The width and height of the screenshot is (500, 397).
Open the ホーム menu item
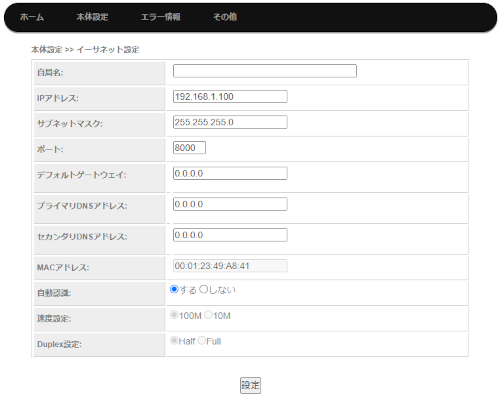pos(32,17)
